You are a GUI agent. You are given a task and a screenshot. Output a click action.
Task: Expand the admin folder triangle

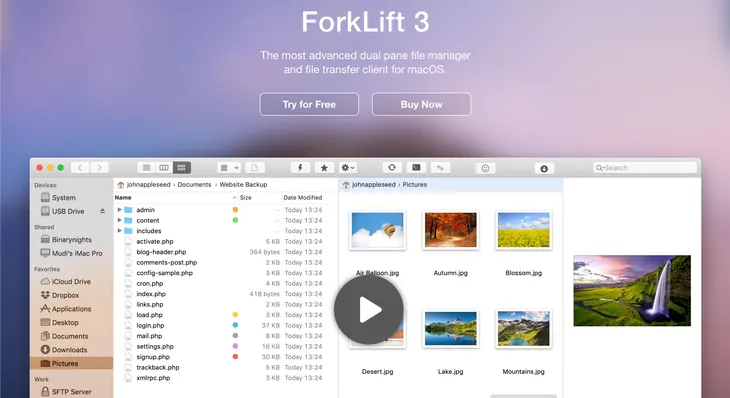click(x=120, y=210)
